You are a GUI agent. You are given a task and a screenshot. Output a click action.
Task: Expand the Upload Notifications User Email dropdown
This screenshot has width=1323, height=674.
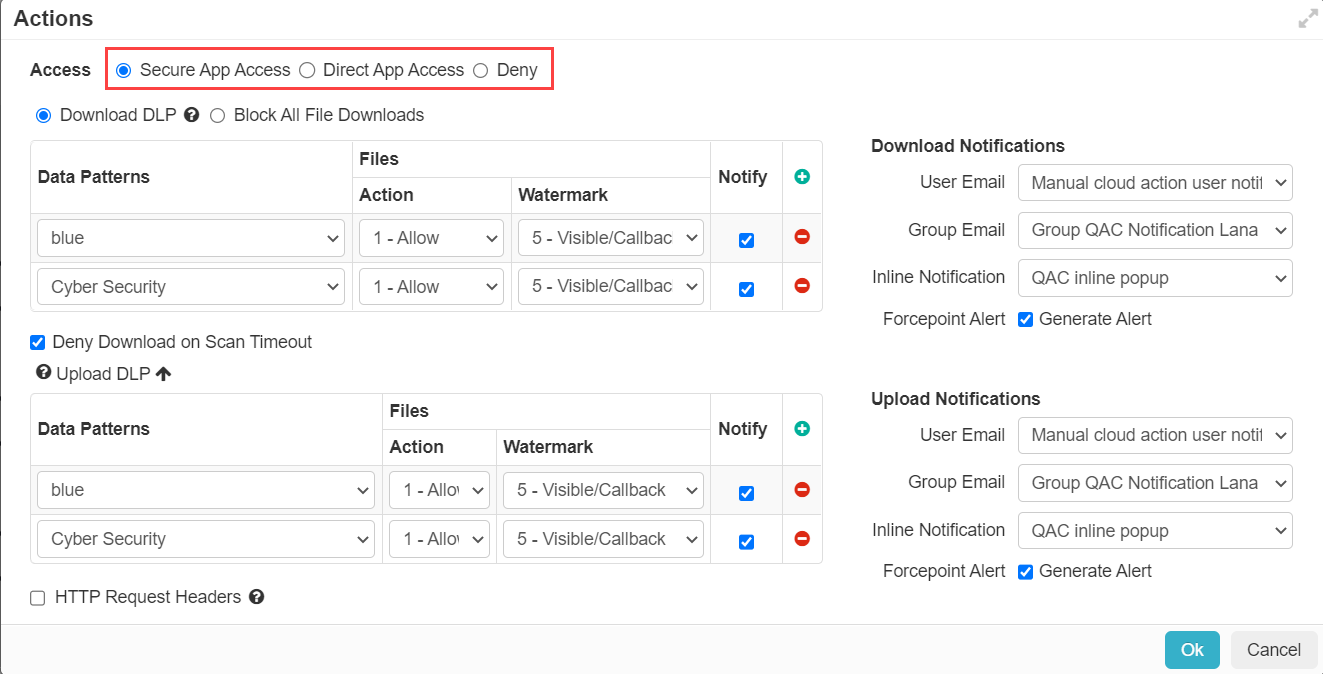click(1155, 435)
